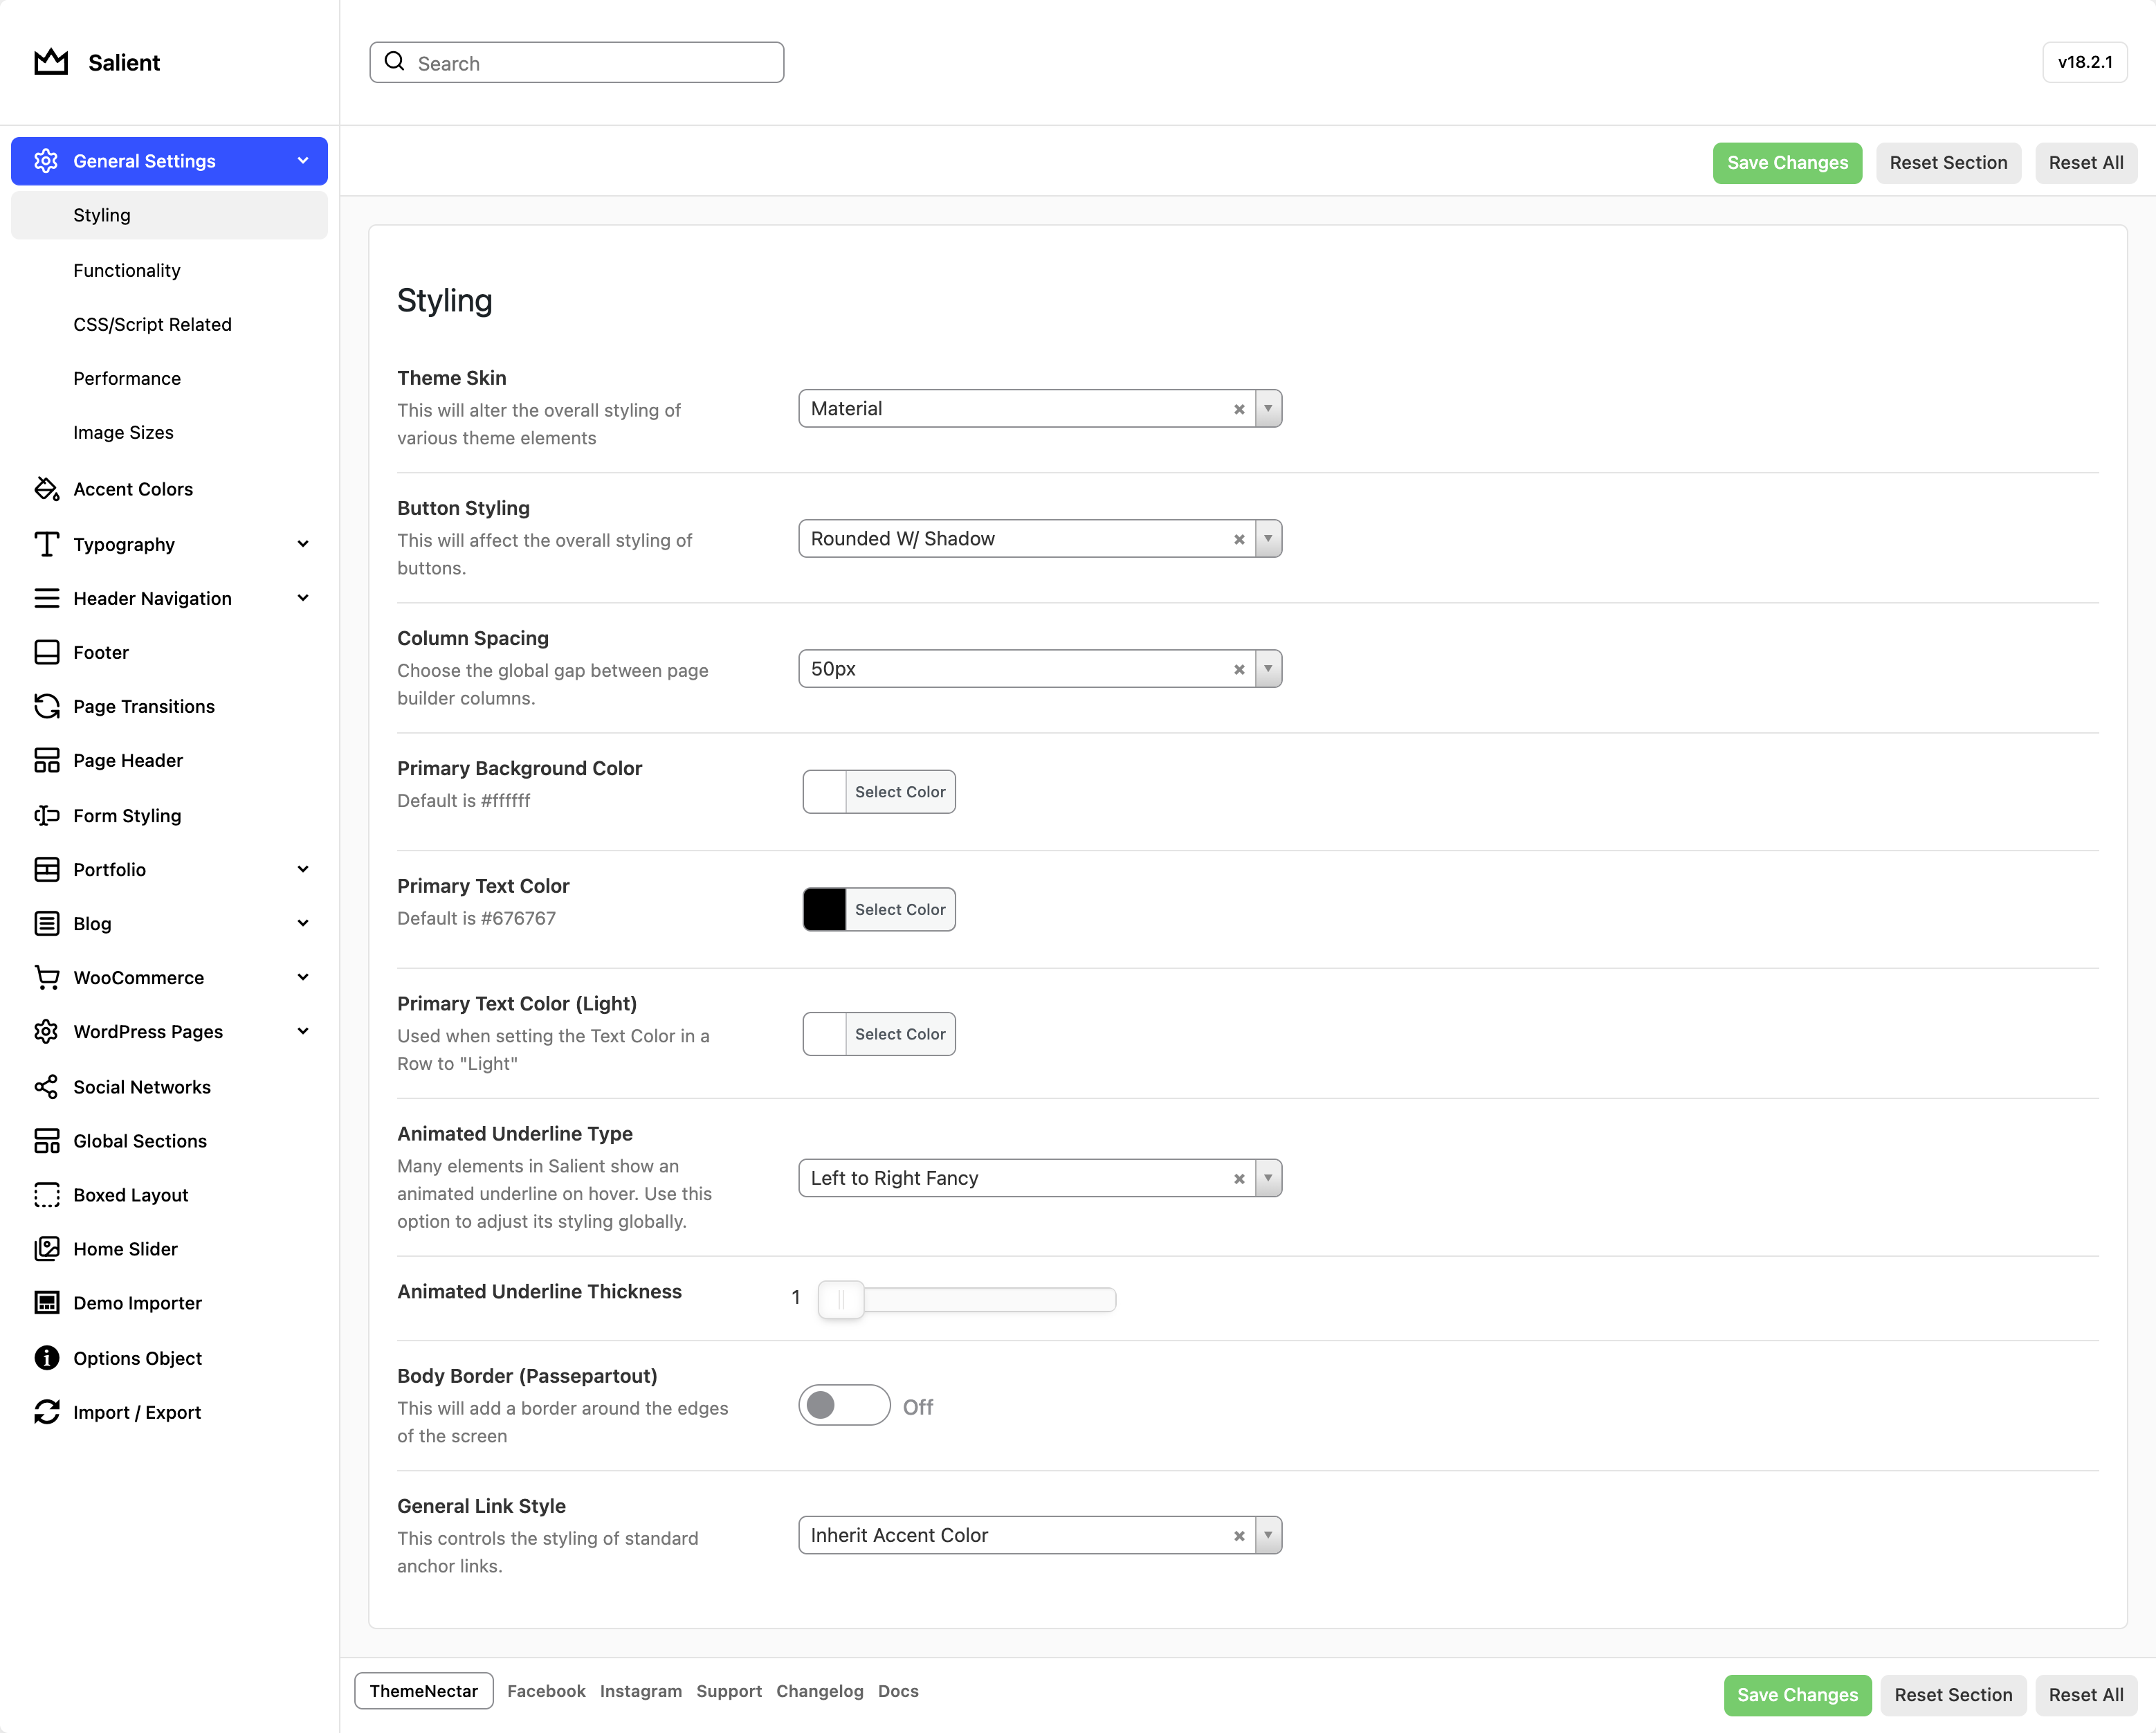
Task: Click the WooCommerce cart icon
Action: (46, 977)
